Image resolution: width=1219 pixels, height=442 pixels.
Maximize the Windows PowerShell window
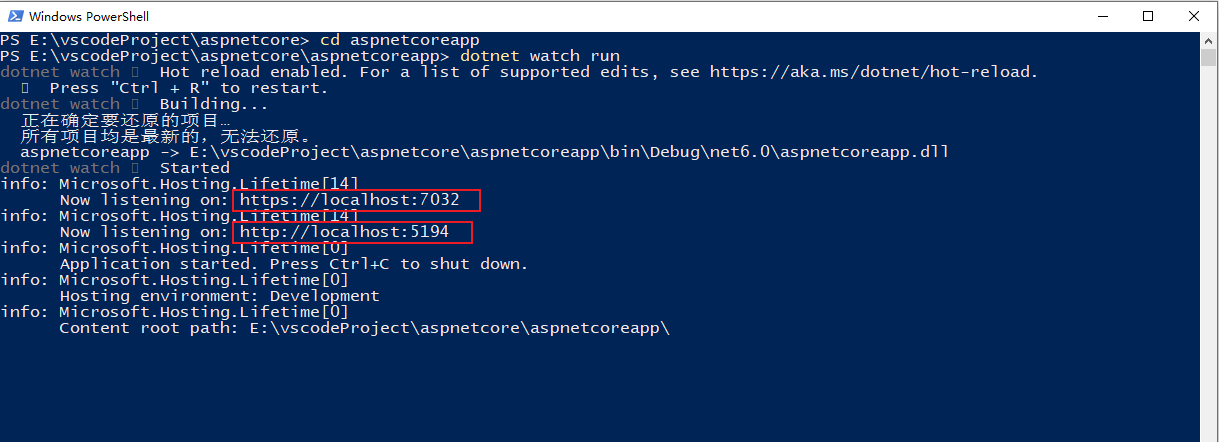click(1148, 16)
